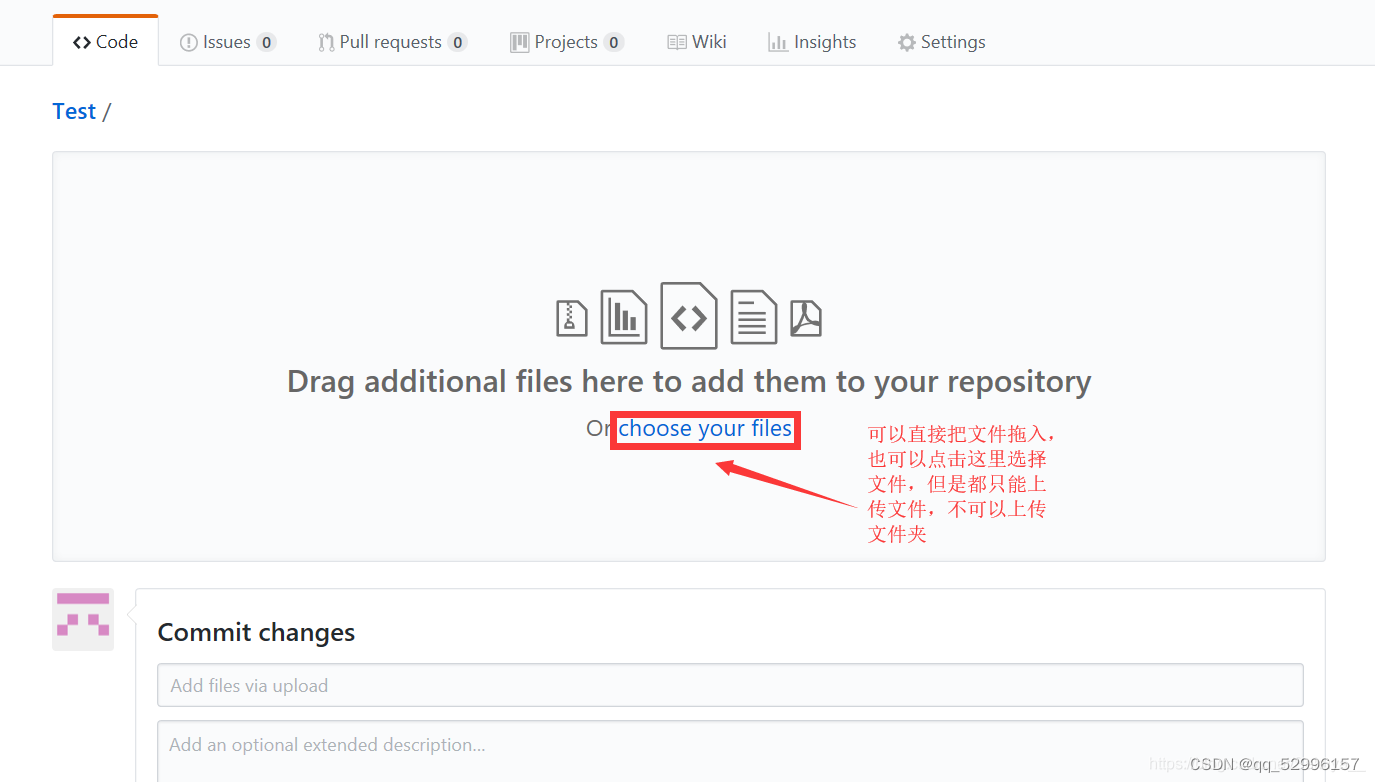The width and height of the screenshot is (1375, 782).
Task: Open repository Settings tab
Action: coord(941,42)
